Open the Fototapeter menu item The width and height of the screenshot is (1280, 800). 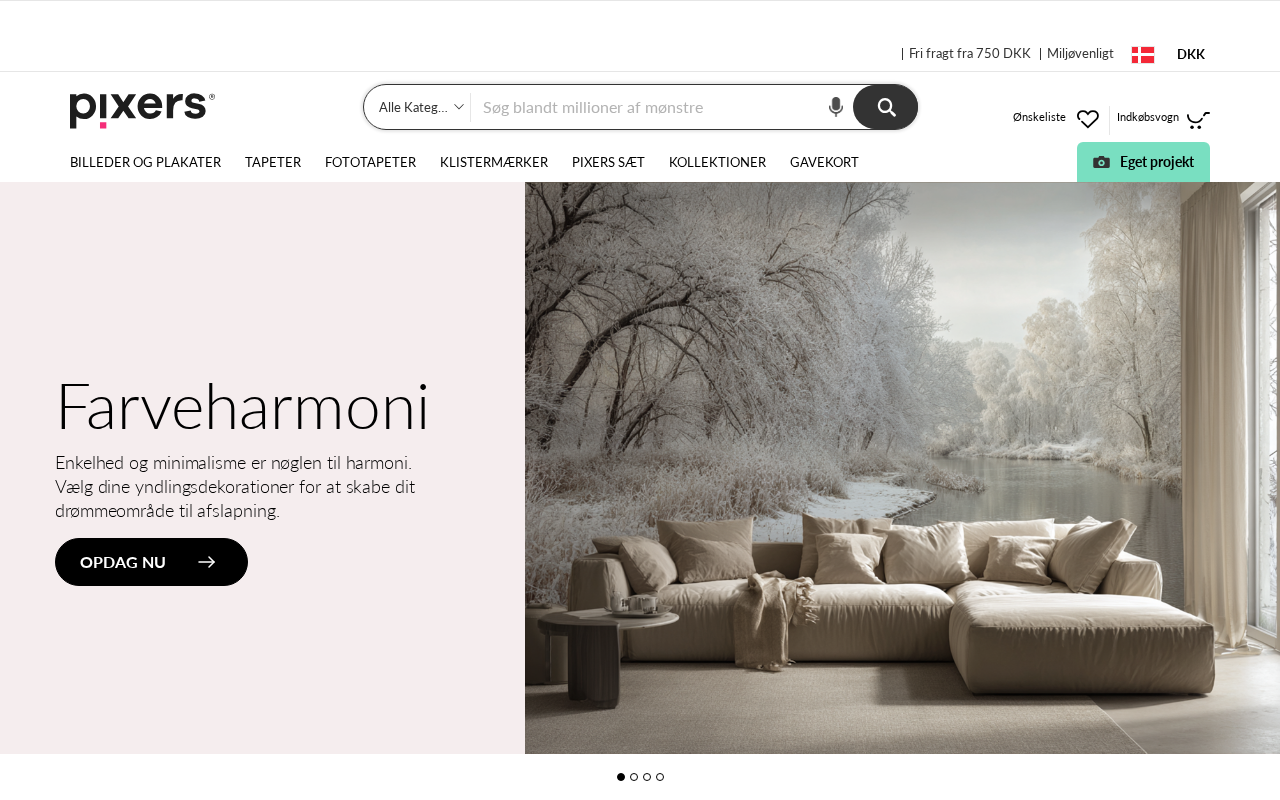point(370,162)
